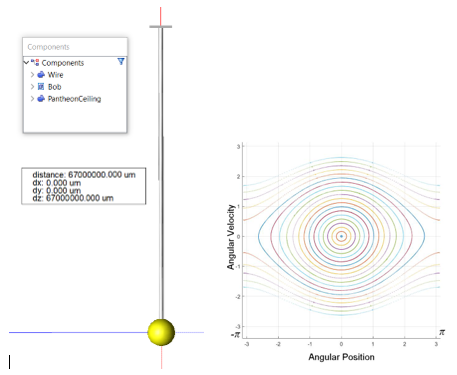Click the PantheonCeiling component body icon
Image resolution: width=457 pixels, height=375 pixels.
41,99
